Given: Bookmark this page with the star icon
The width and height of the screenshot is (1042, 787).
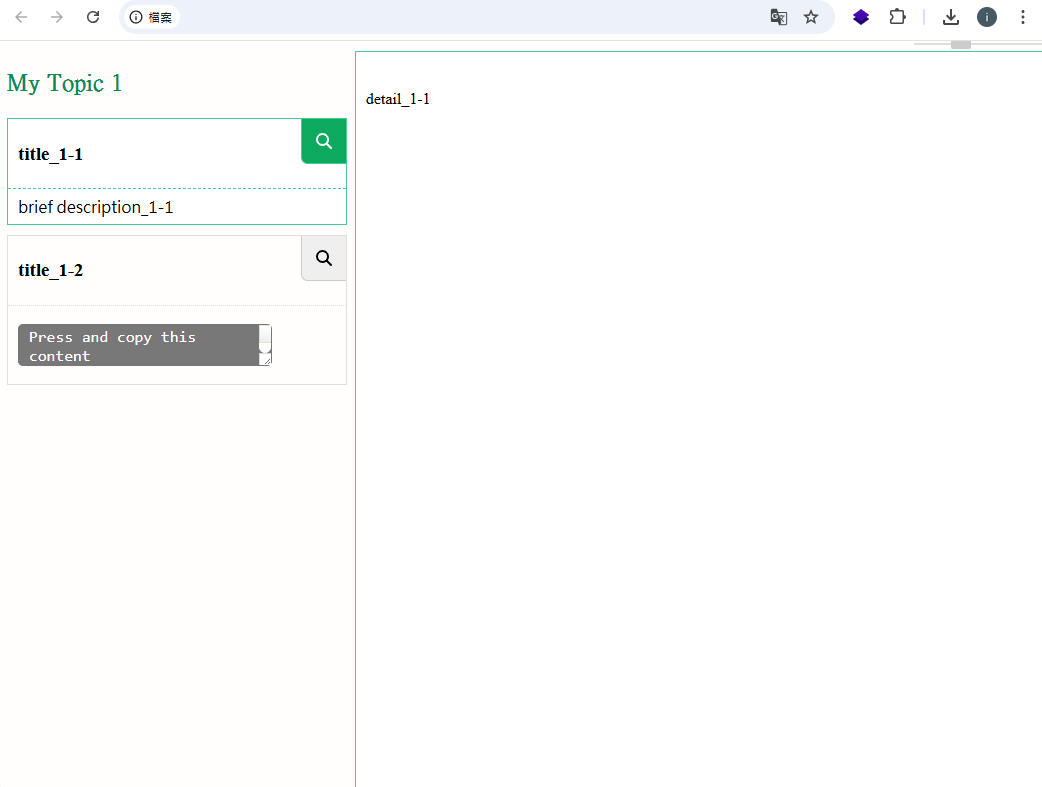Looking at the screenshot, I should [x=811, y=17].
